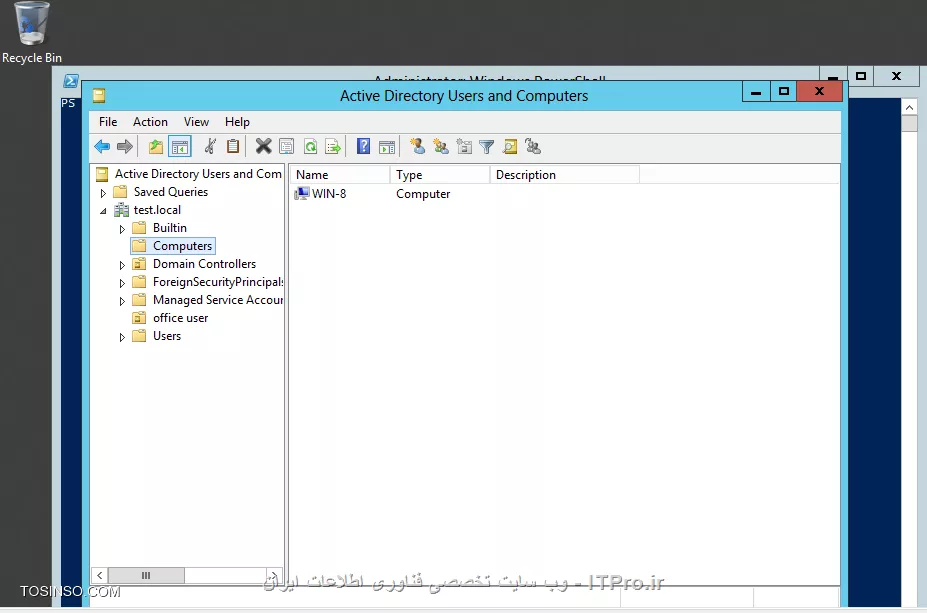Click the blue Help question-mark icon

tap(364, 146)
